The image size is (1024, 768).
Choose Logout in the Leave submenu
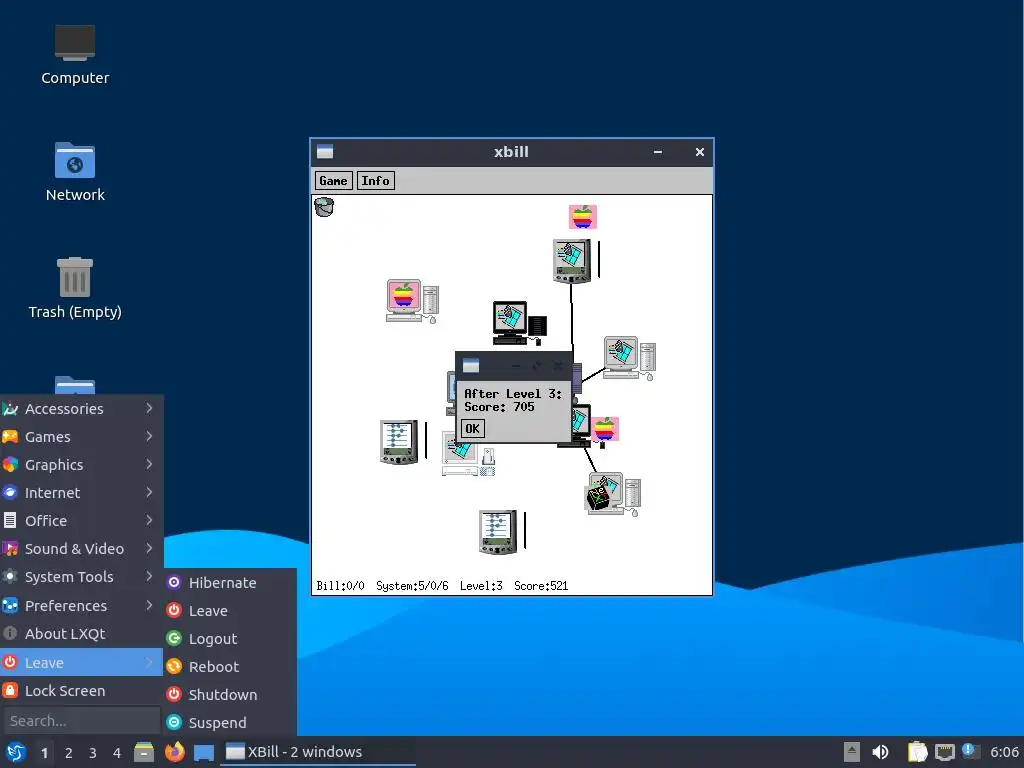(231, 639)
